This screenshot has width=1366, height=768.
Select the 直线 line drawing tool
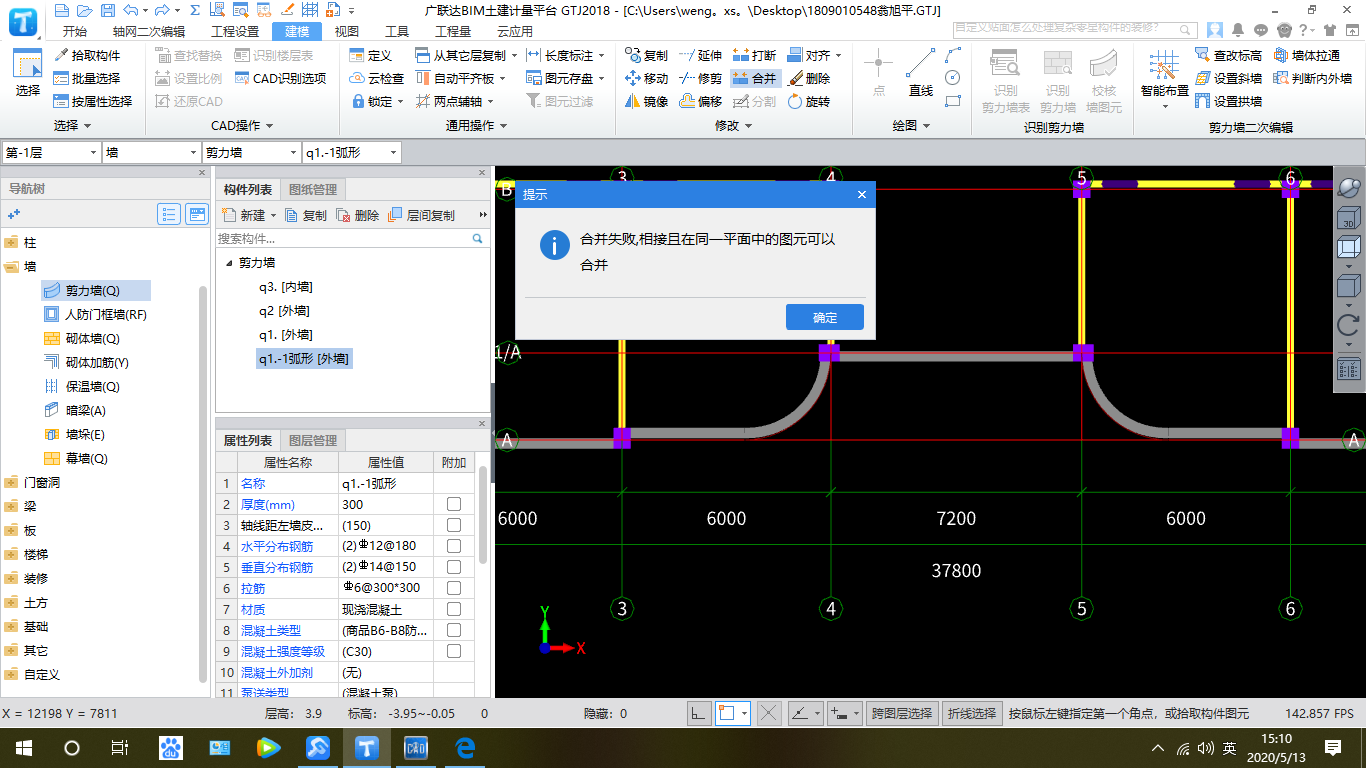point(921,73)
